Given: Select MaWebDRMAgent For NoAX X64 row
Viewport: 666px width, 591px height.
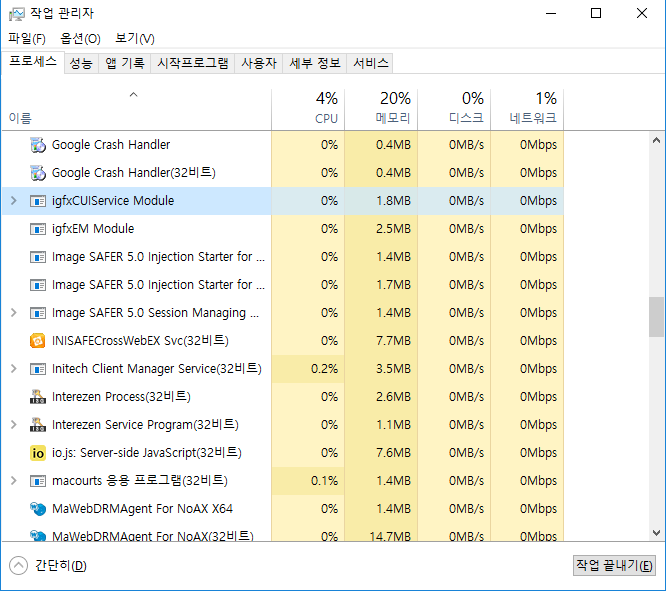Looking at the screenshot, I should pos(282,509).
